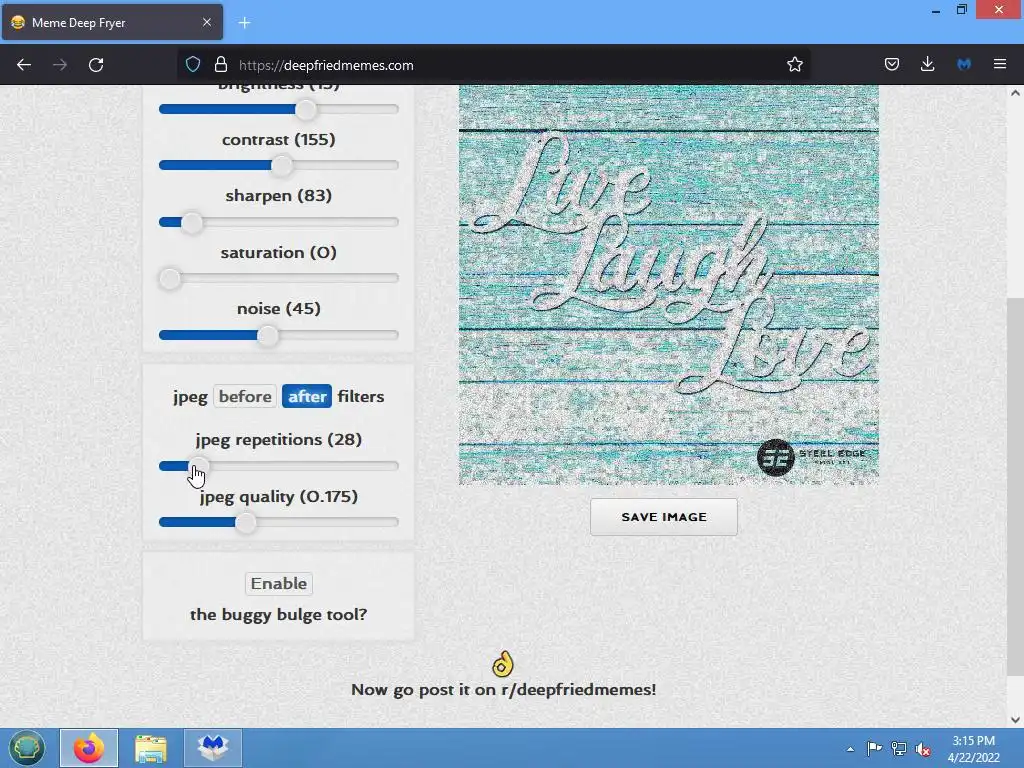The width and height of the screenshot is (1024, 768).
Task: Open the Firefox hamburger menu
Action: tap(1000, 65)
